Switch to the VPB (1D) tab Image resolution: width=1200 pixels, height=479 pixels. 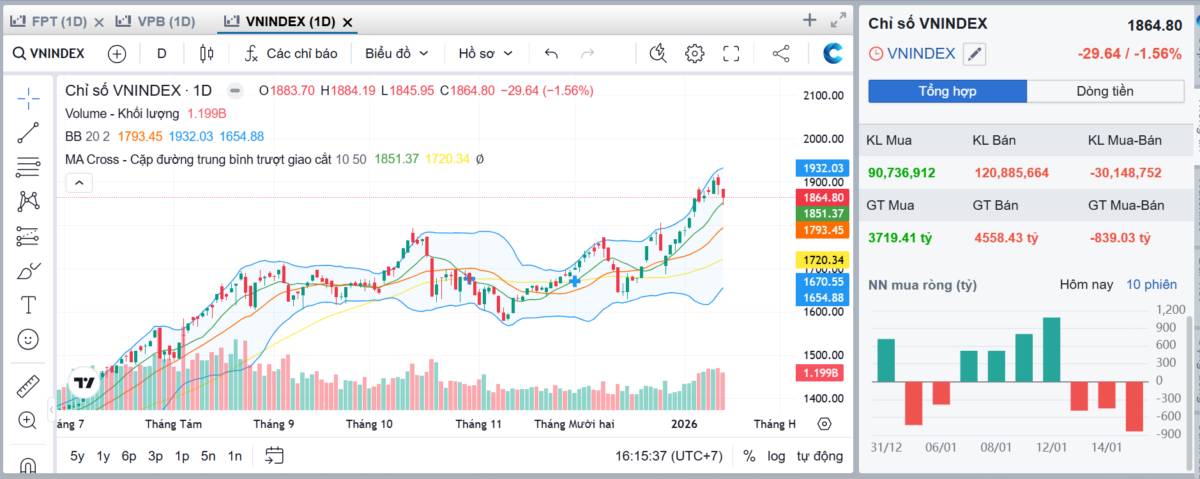coord(153,21)
